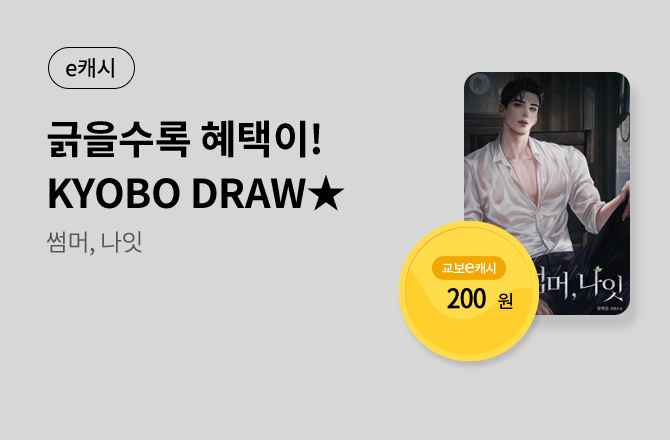Tap the man's face on the cover

click(523, 111)
